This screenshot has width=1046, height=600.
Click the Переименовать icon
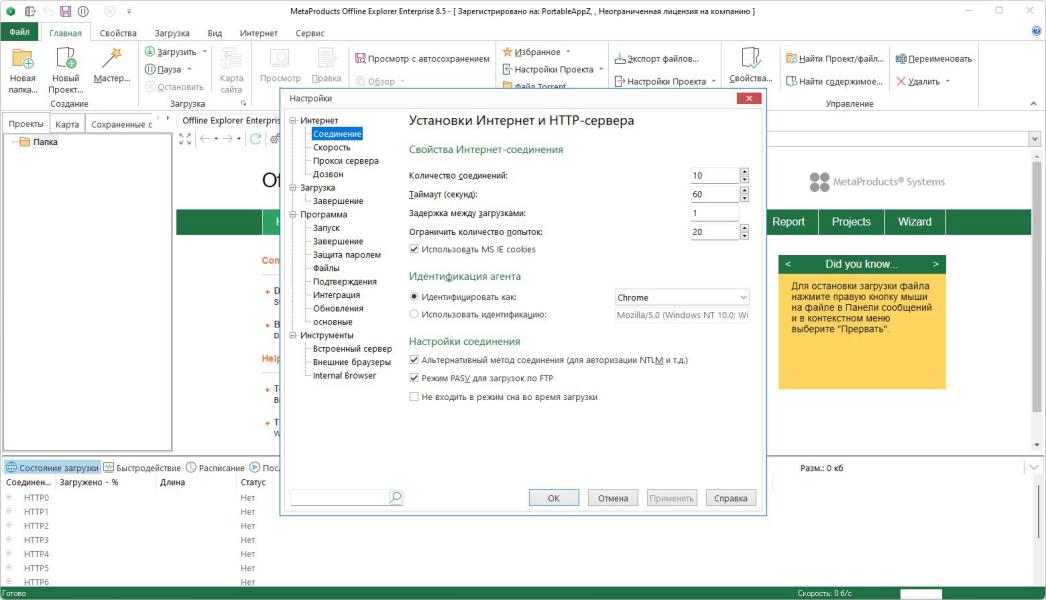[901, 59]
